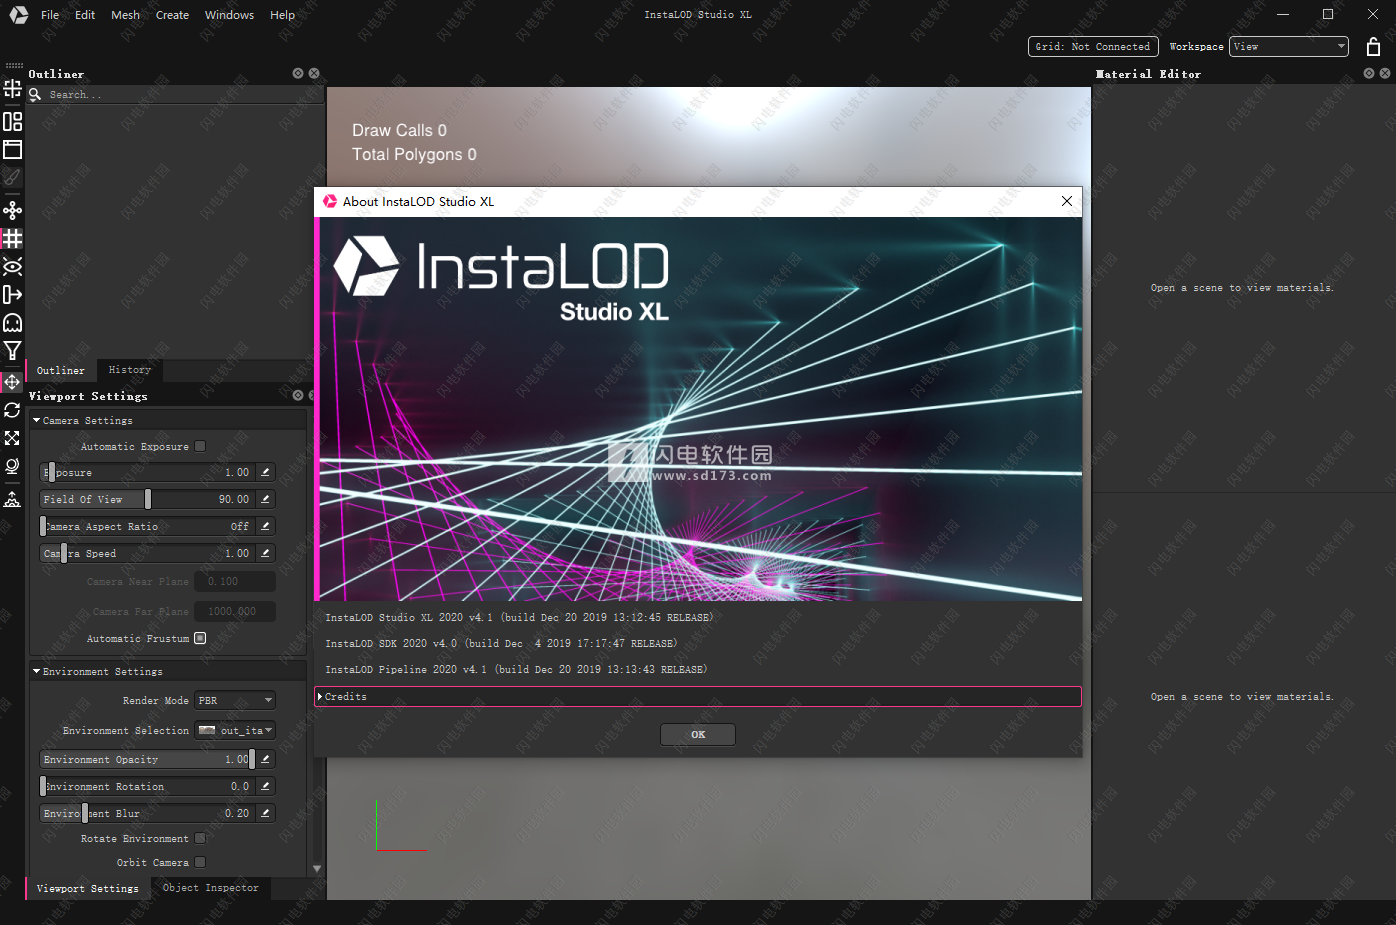
Task: Click the InstaLOD logo icon in the menu bar
Action: [18, 15]
